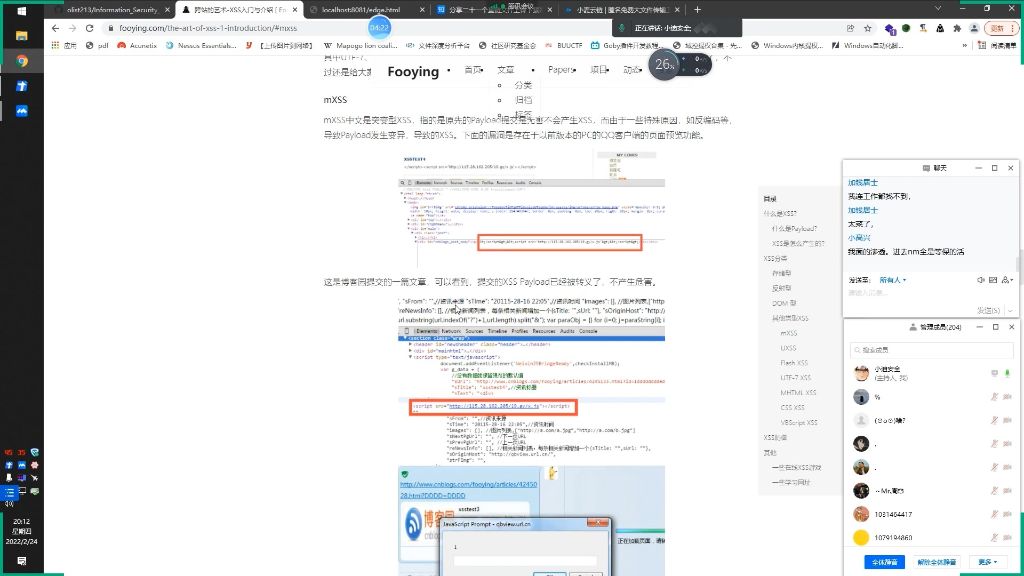
Task: Open the Chrome profile avatar
Action: point(974,28)
